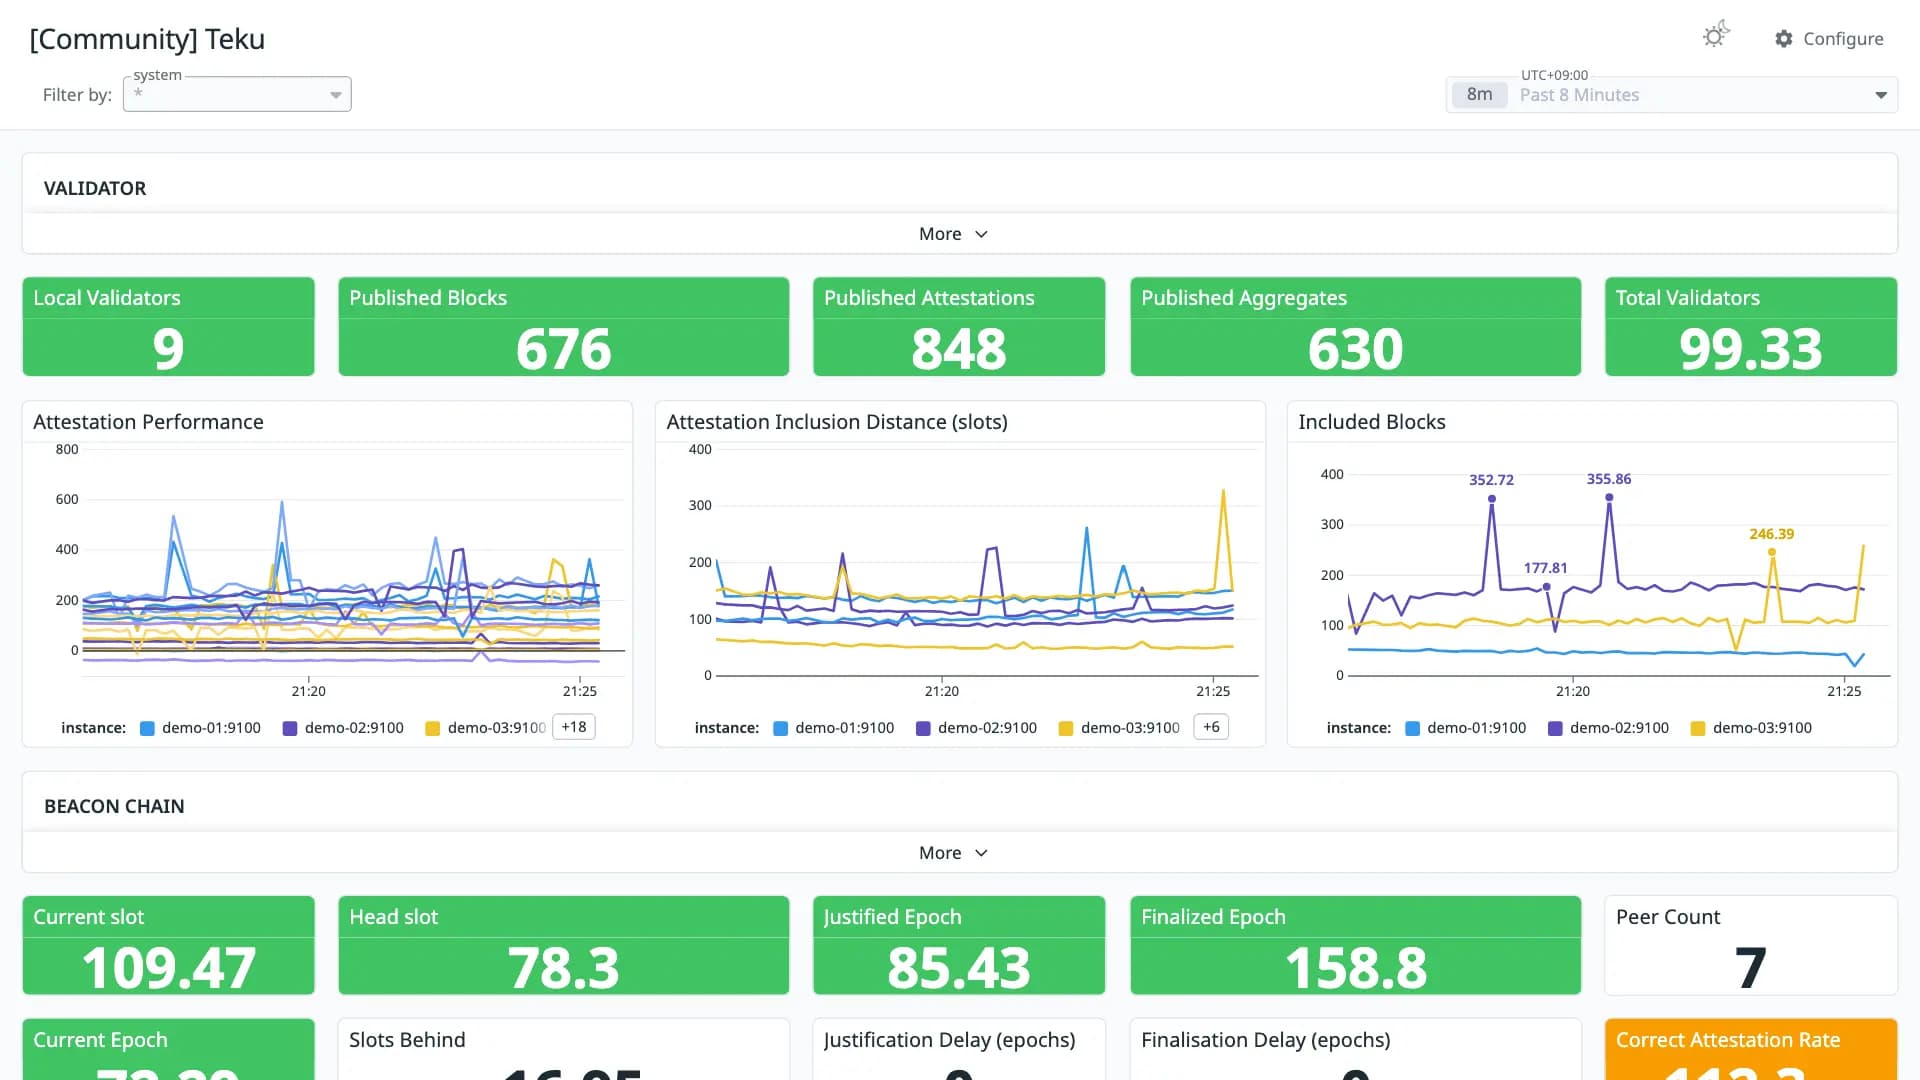Image resolution: width=1920 pixels, height=1080 pixels.
Task: Click the Attestation Inclusion Distance (slots) title
Action: 837,422
